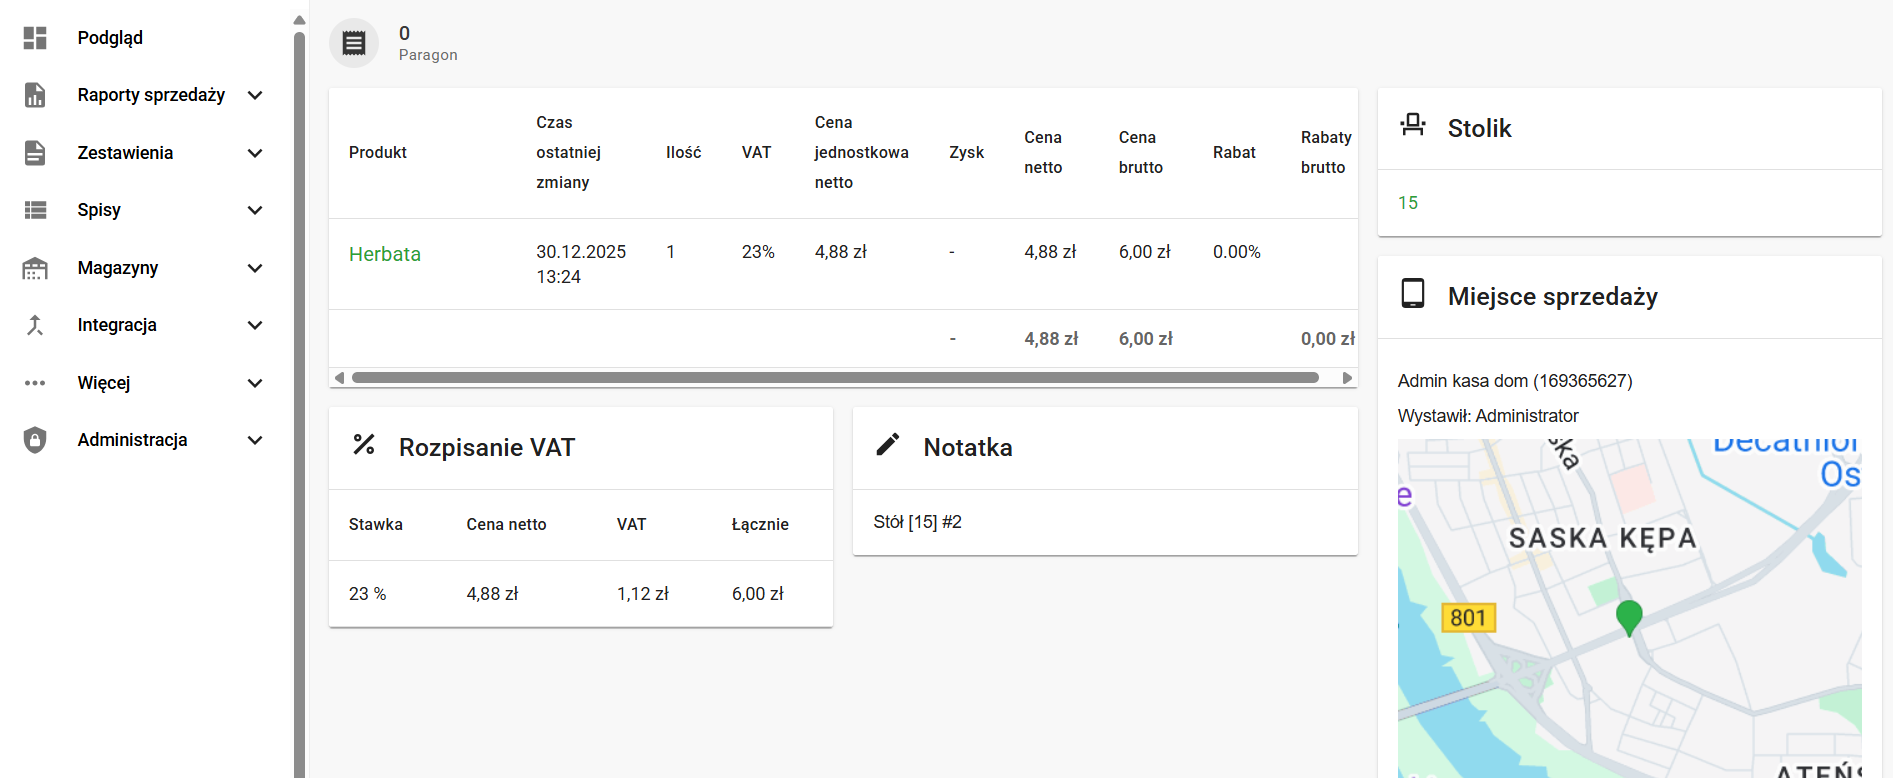The image size is (1893, 778).
Task: Expand the Magazyny chevron arrow
Action: point(255,268)
